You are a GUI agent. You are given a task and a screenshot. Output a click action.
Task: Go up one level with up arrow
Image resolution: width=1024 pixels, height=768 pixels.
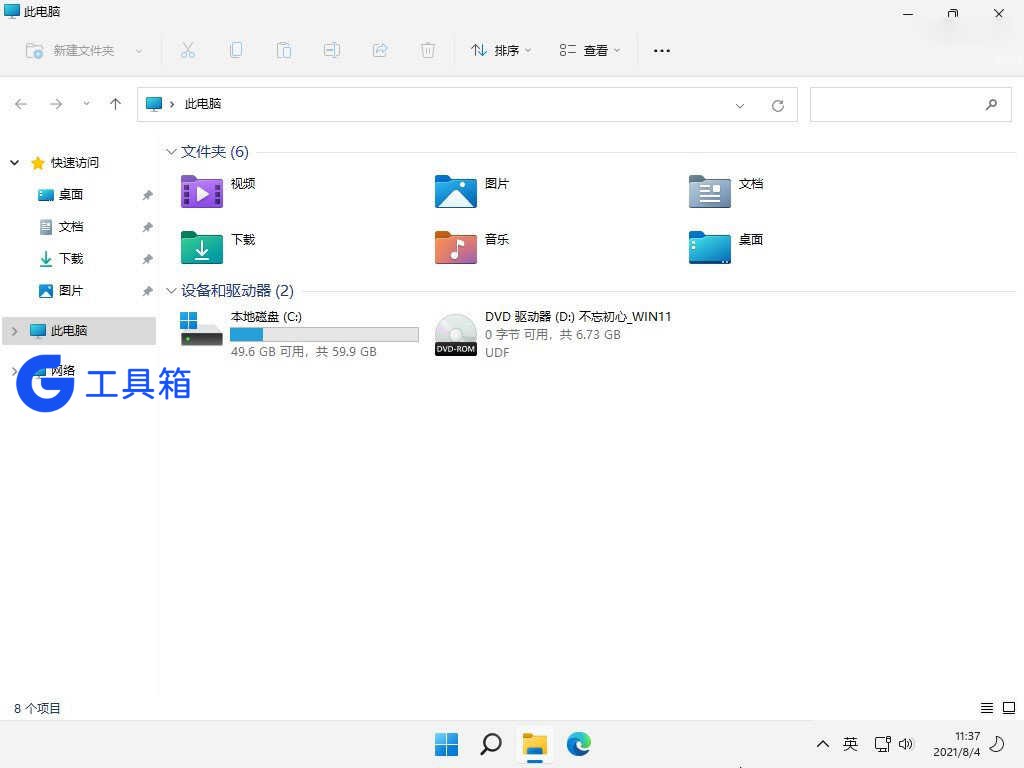(116, 104)
